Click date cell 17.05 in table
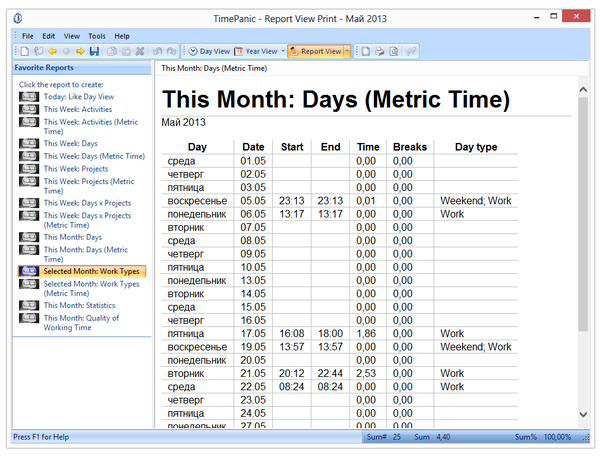The width and height of the screenshot is (600, 456). pos(253,334)
